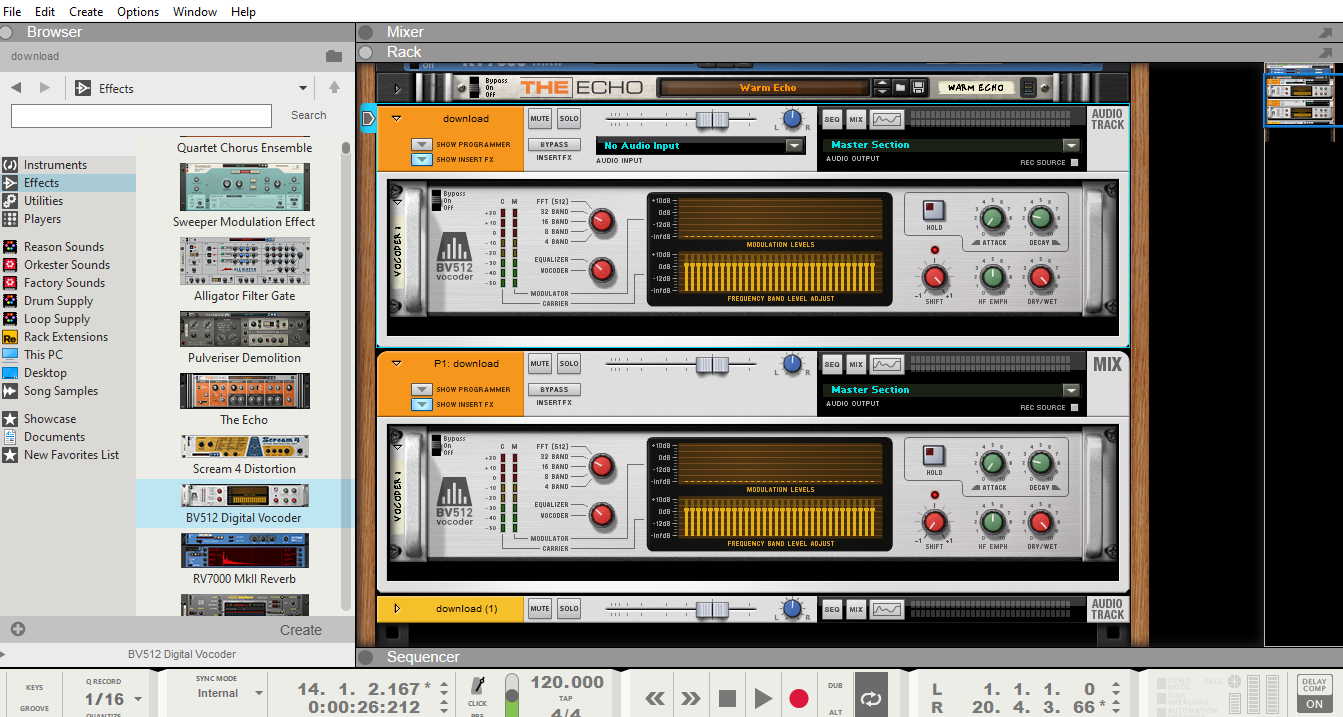Image resolution: width=1343 pixels, height=717 pixels.
Task: Toggle the loop button in the transport
Action: (871, 699)
